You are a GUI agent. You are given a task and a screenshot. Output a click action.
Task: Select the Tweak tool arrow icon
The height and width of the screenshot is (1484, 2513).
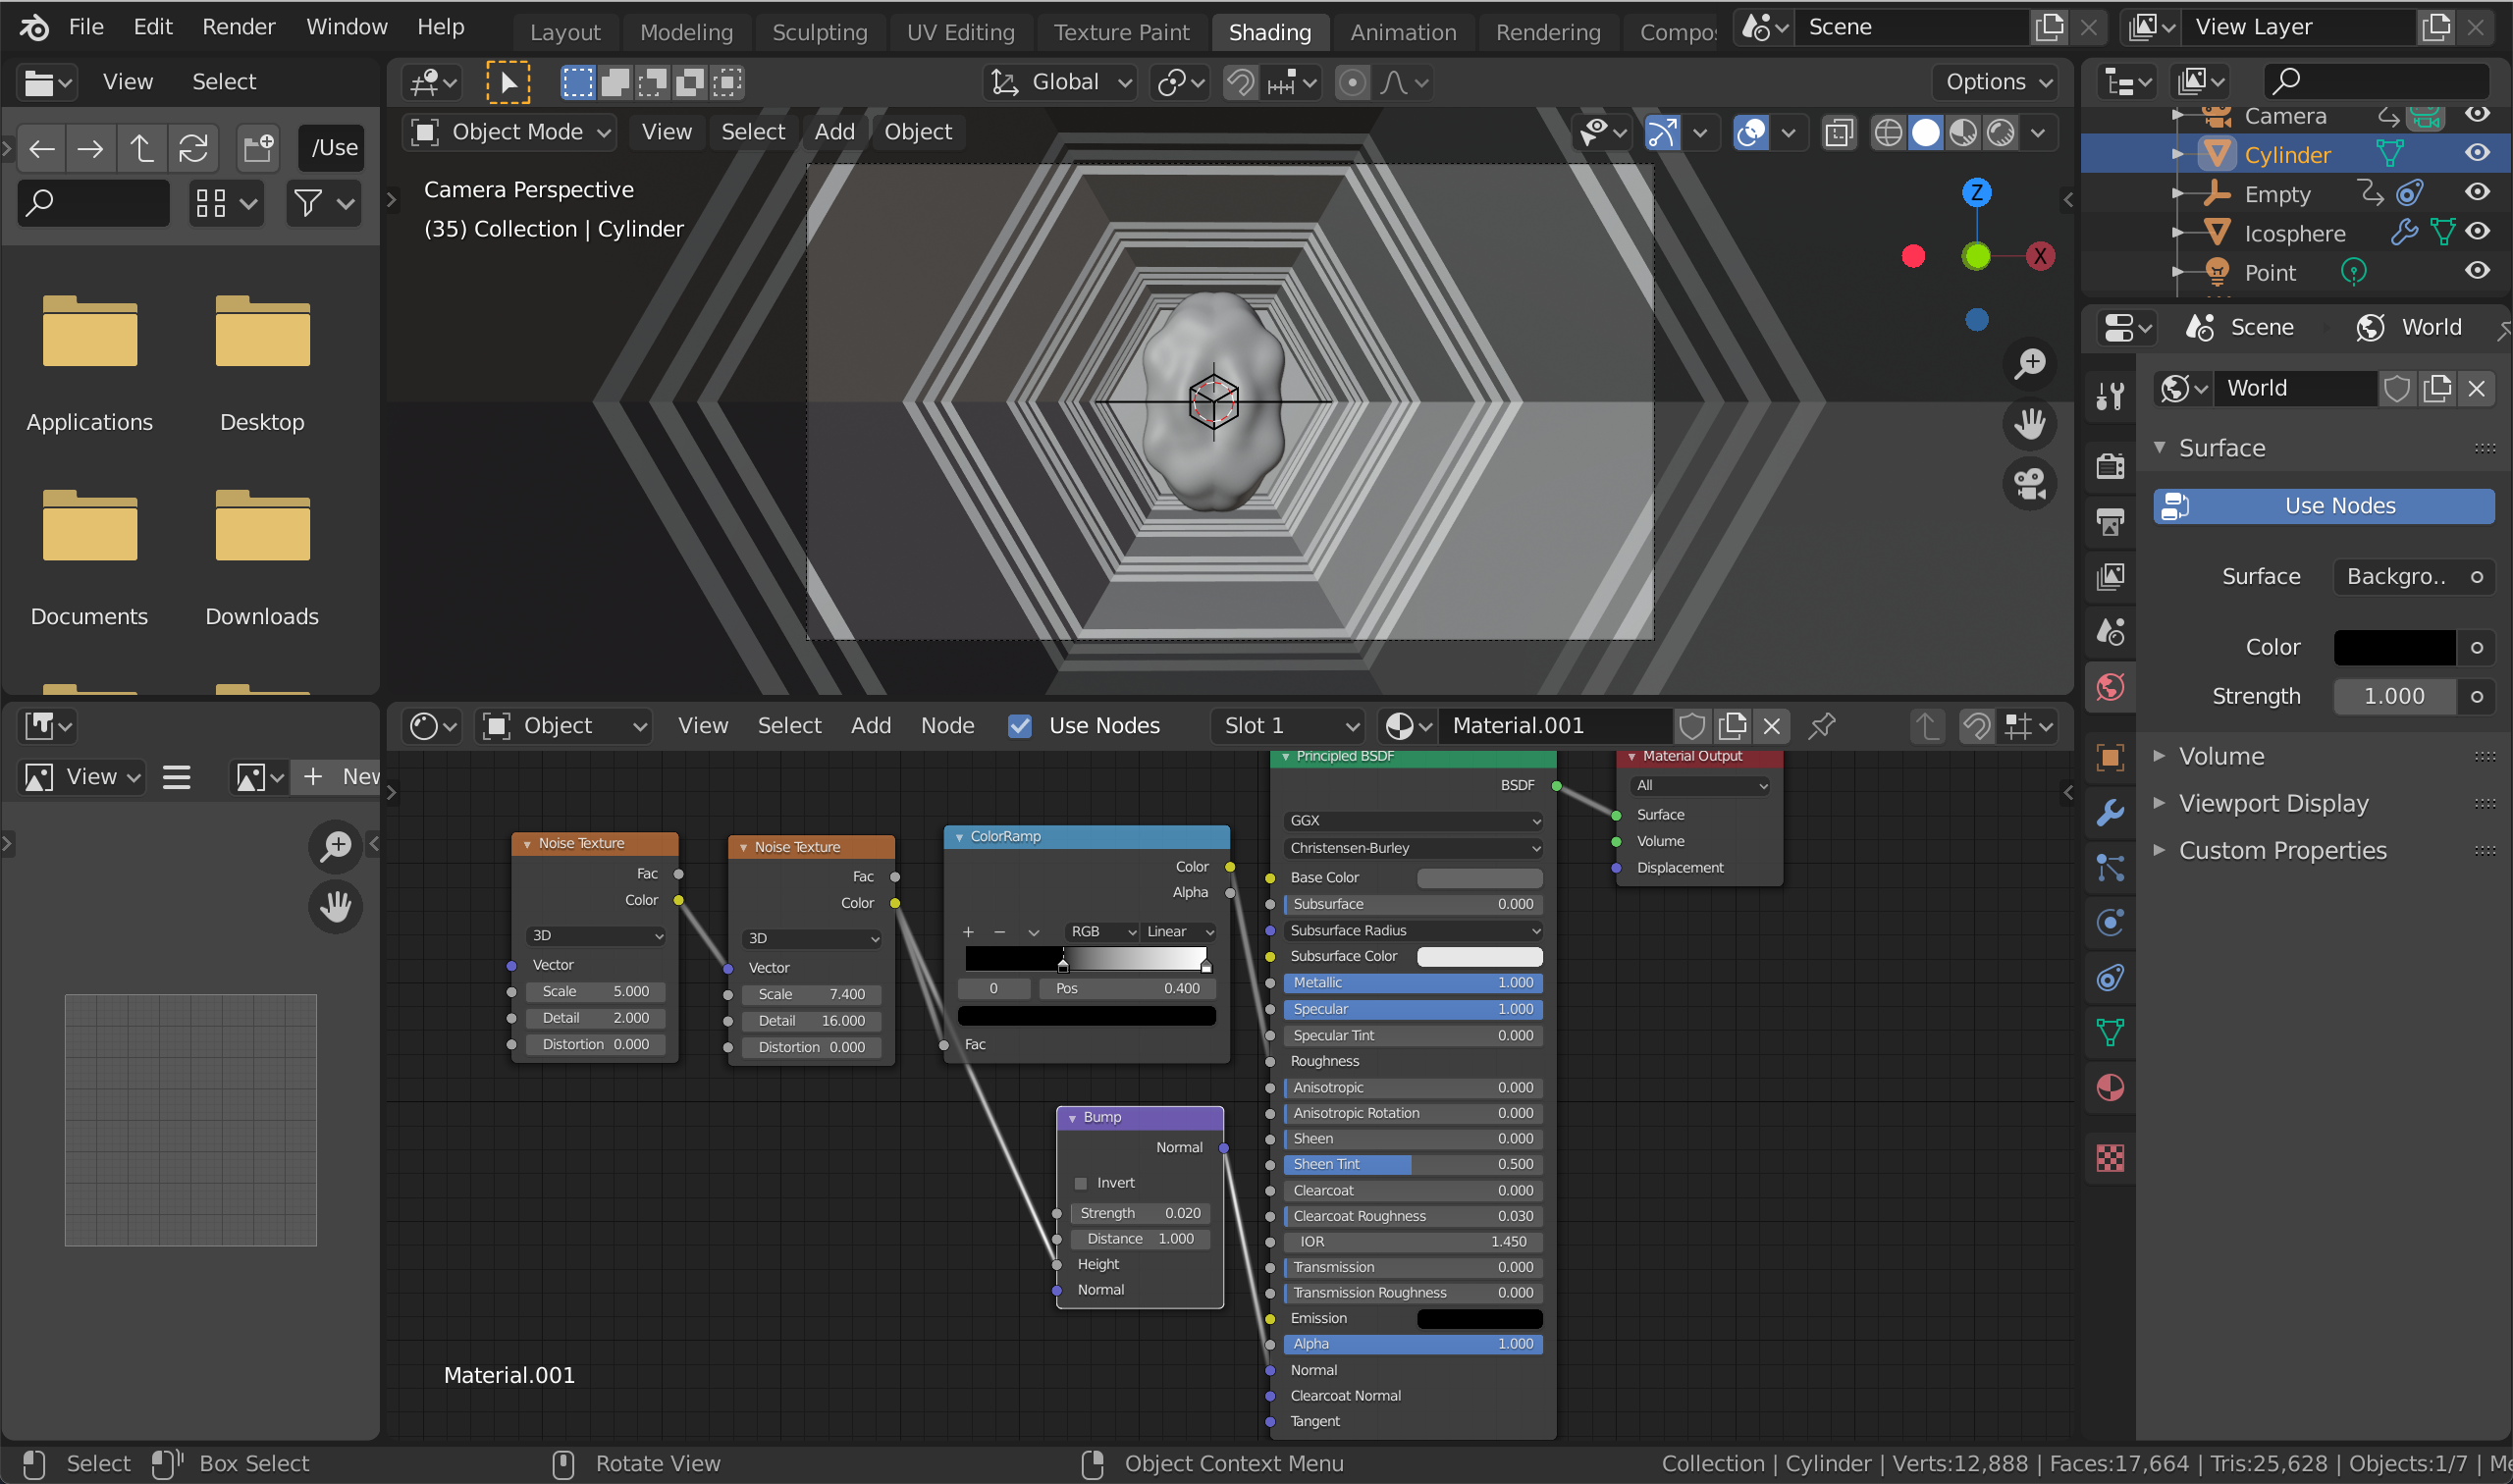tap(508, 82)
